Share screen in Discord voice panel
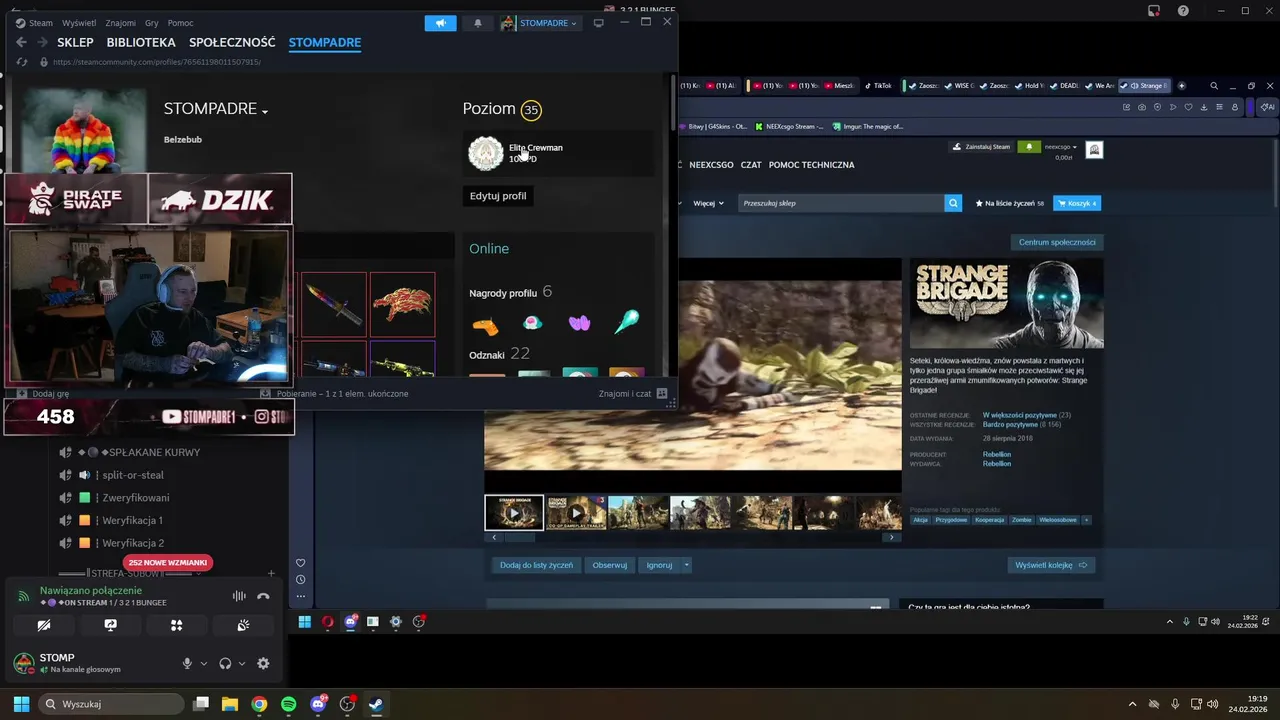The width and height of the screenshot is (1280, 720). pyautogui.click(x=110, y=625)
